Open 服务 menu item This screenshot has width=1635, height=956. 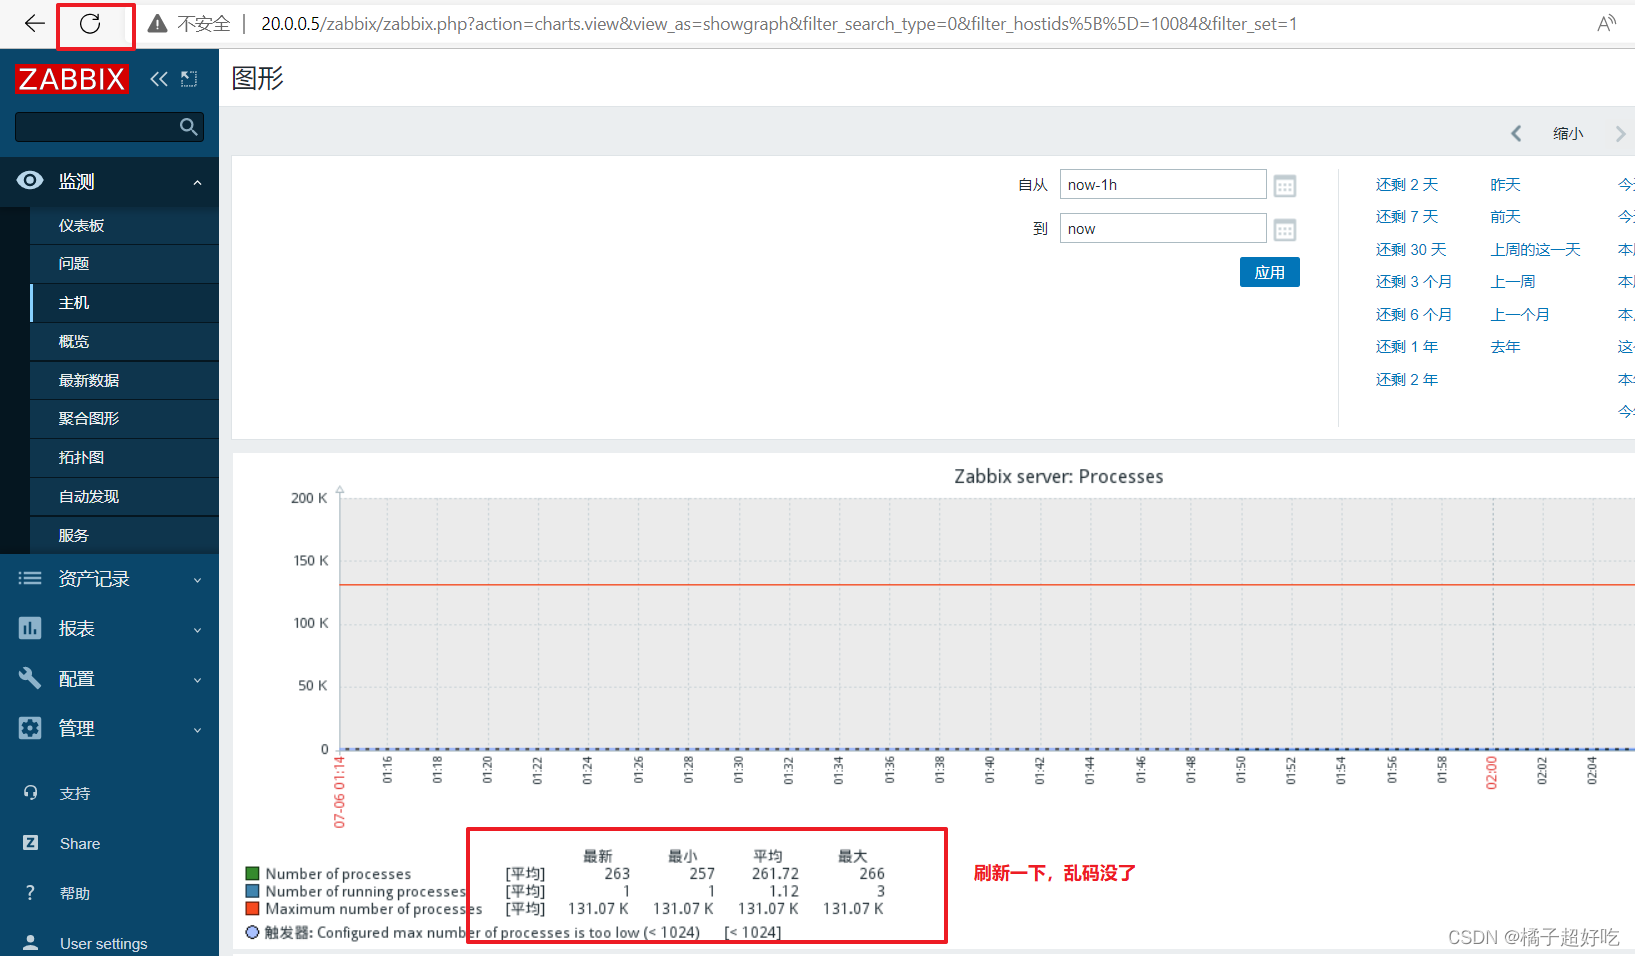pos(125,536)
